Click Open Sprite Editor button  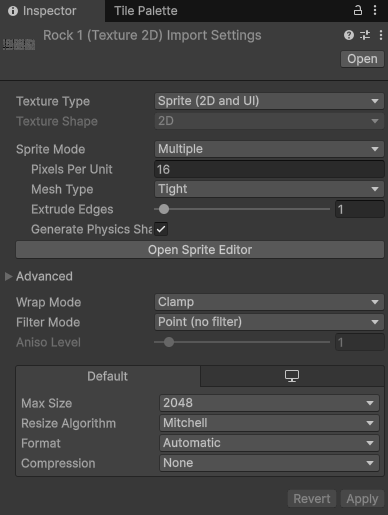200,250
